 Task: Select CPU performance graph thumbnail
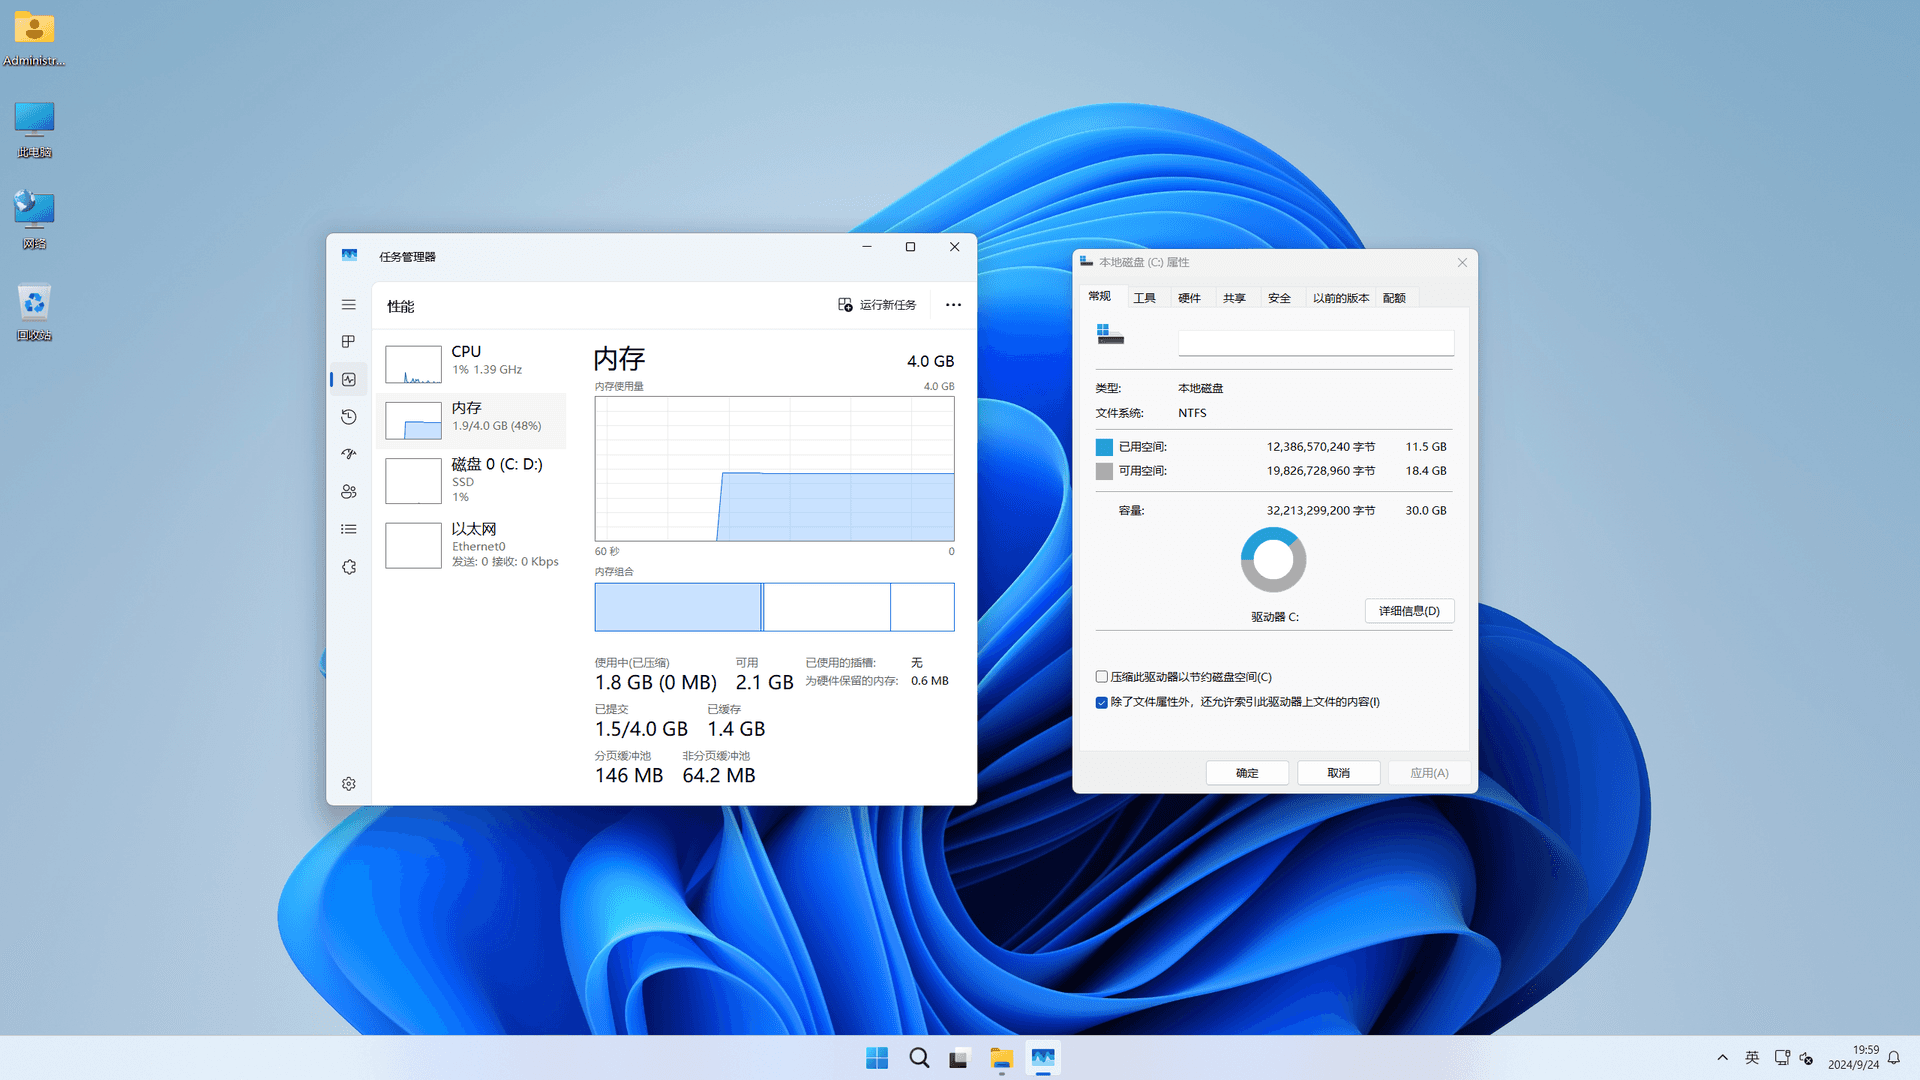tap(413, 364)
